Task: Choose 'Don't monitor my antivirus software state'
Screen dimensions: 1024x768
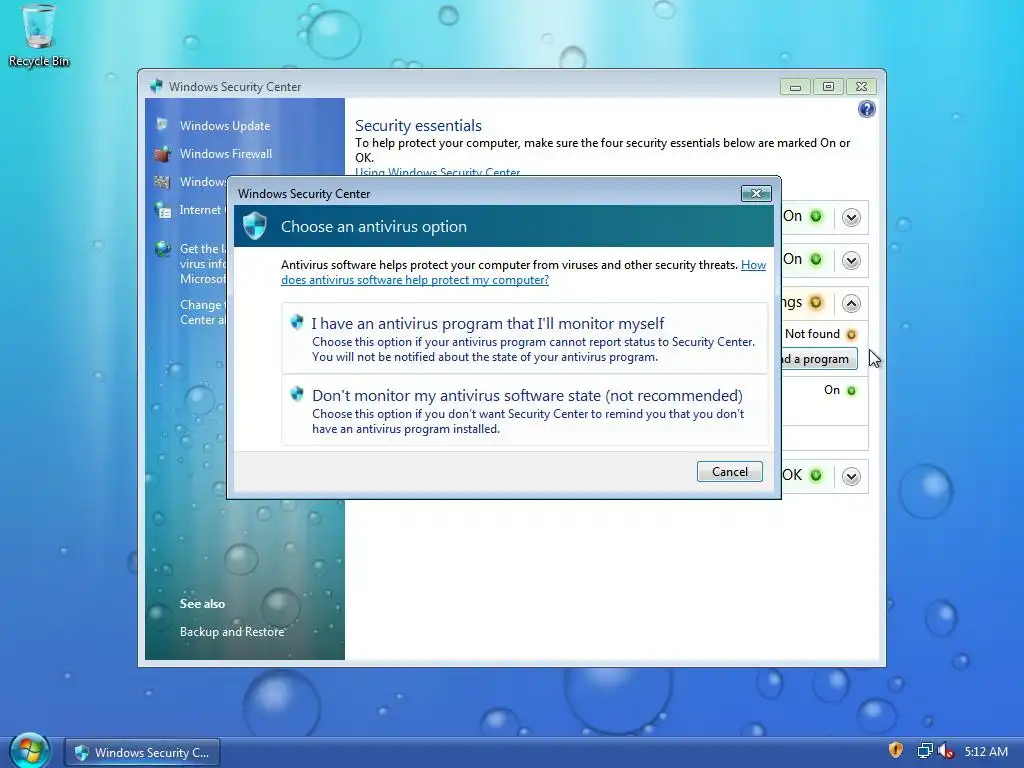Action: click(525, 410)
